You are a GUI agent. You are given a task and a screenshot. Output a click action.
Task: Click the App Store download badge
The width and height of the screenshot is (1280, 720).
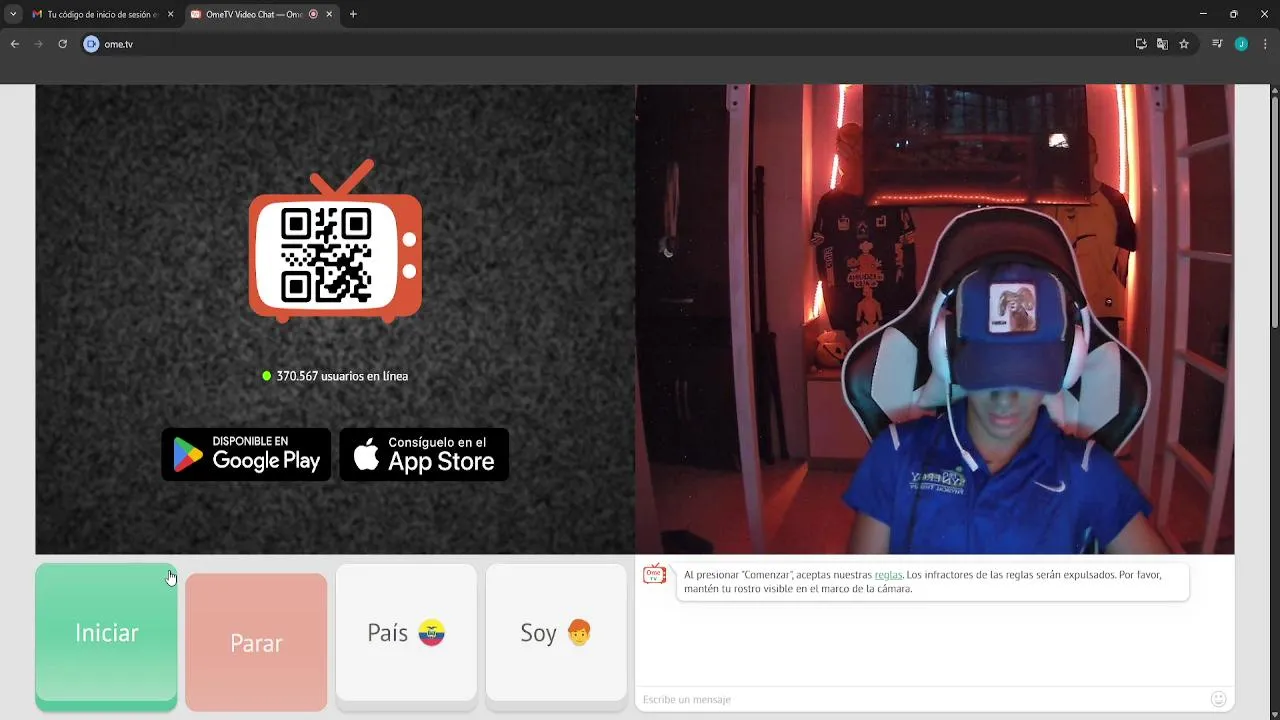click(x=424, y=455)
